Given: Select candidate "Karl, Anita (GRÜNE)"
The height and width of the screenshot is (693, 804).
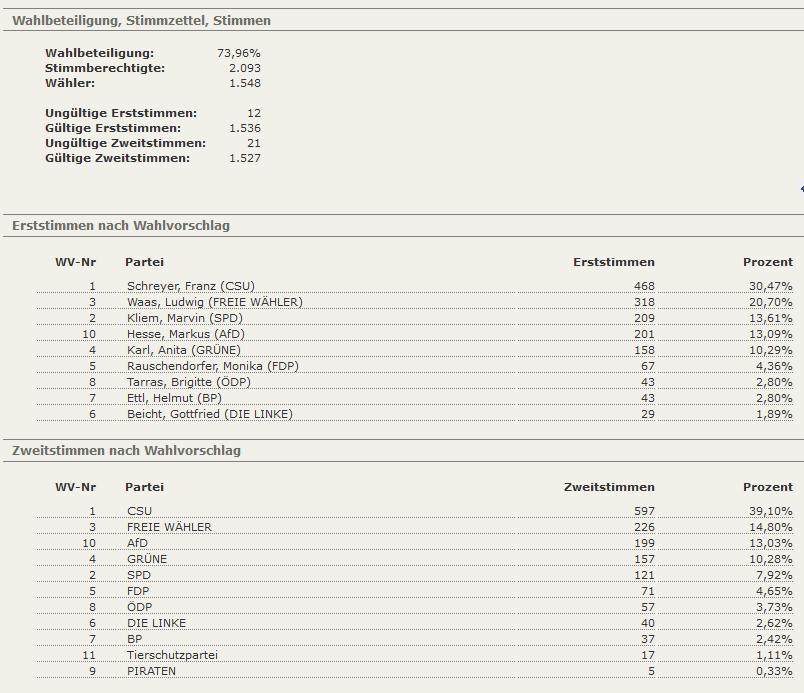Looking at the screenshot, I should 184,350.
